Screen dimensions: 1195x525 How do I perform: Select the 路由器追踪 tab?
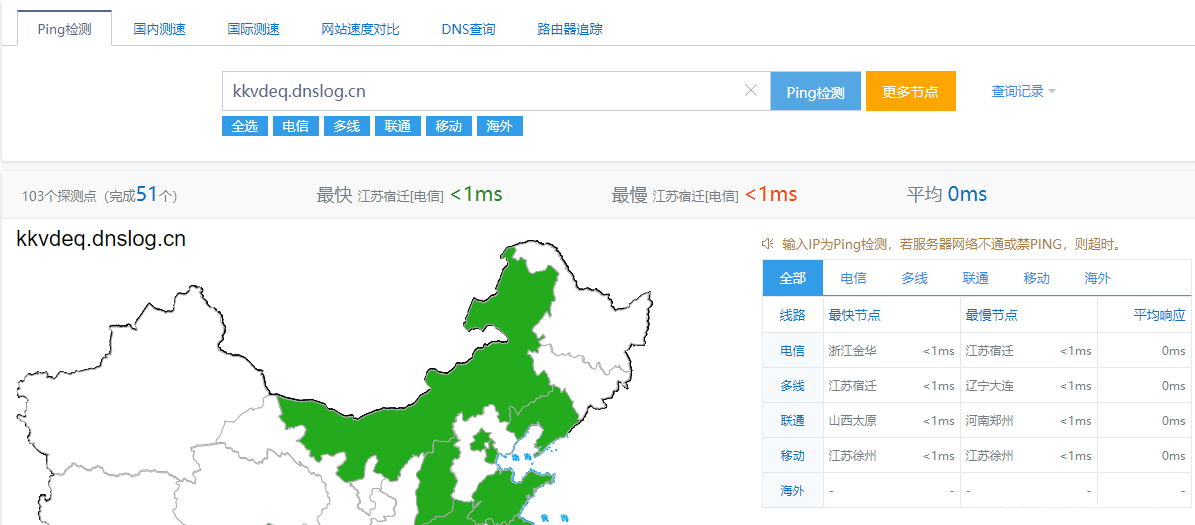coord(570,29)
